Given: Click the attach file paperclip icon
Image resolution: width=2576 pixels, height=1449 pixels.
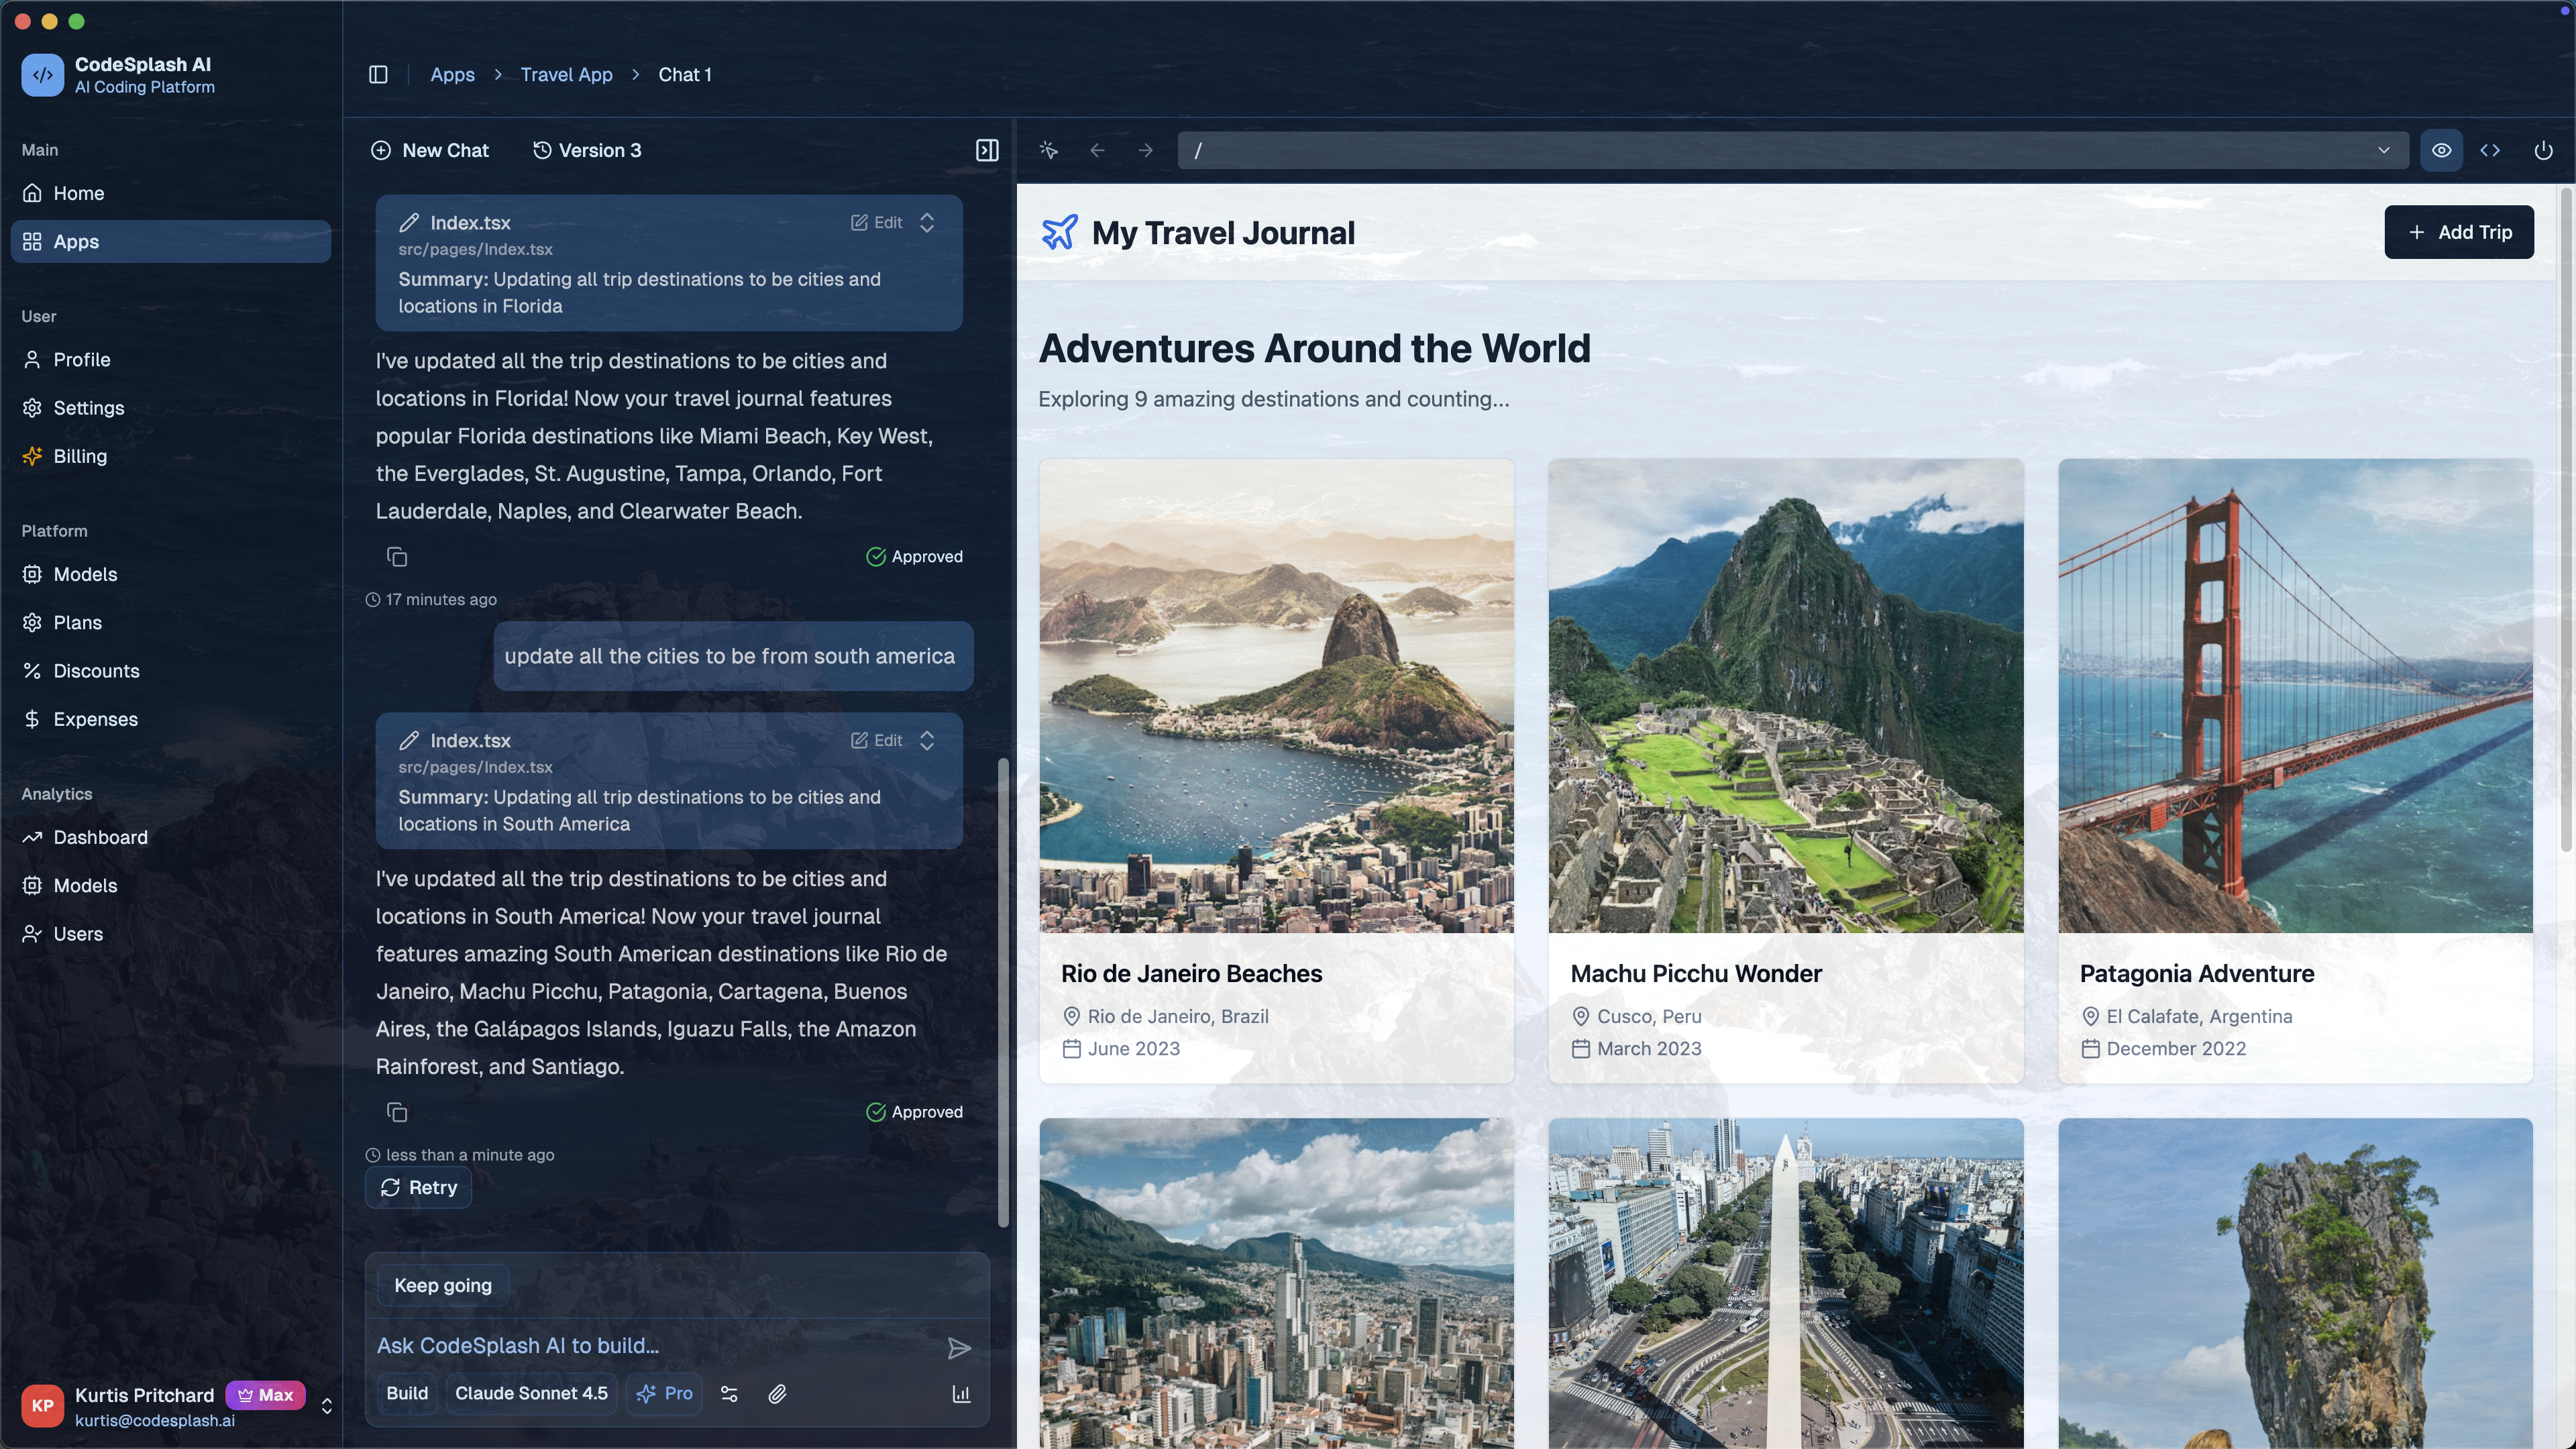Looking at the screenshot, I should 777,1394.
